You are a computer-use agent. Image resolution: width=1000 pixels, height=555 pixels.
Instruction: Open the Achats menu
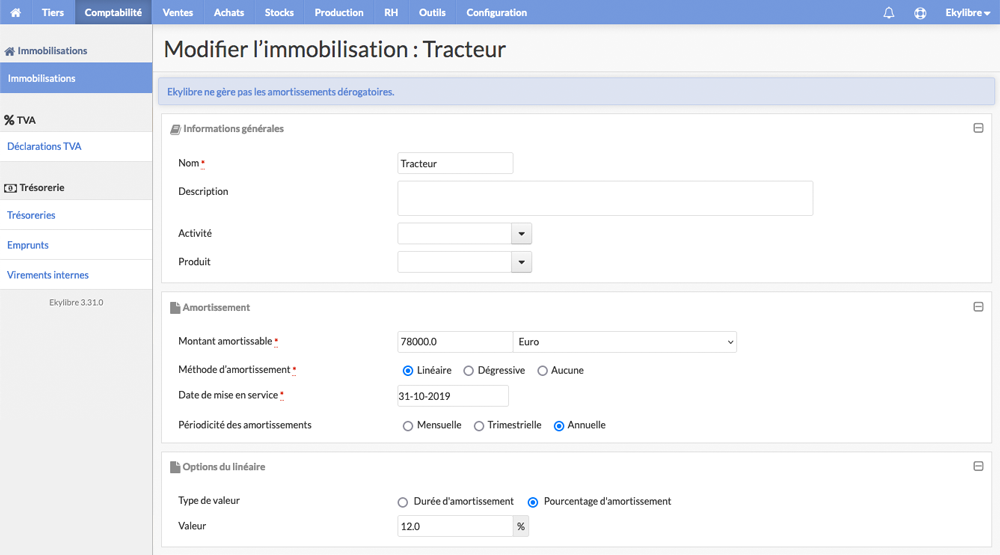[x=229, y=12]
